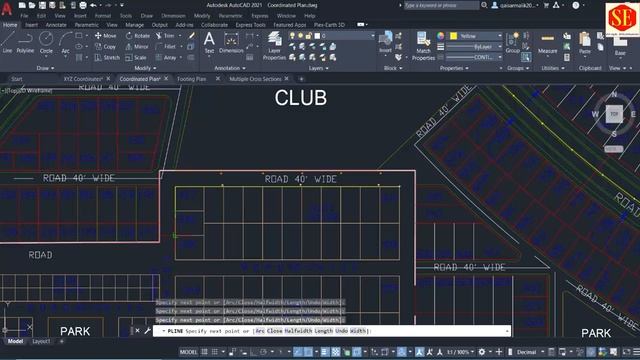Expand the Draw panel
640x360 pixels.
45,68
